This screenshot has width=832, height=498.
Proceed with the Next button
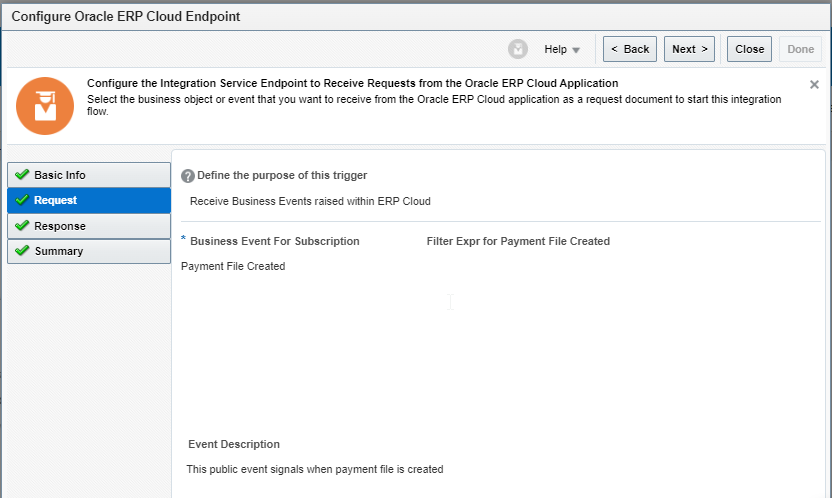[x=689, y=49]
